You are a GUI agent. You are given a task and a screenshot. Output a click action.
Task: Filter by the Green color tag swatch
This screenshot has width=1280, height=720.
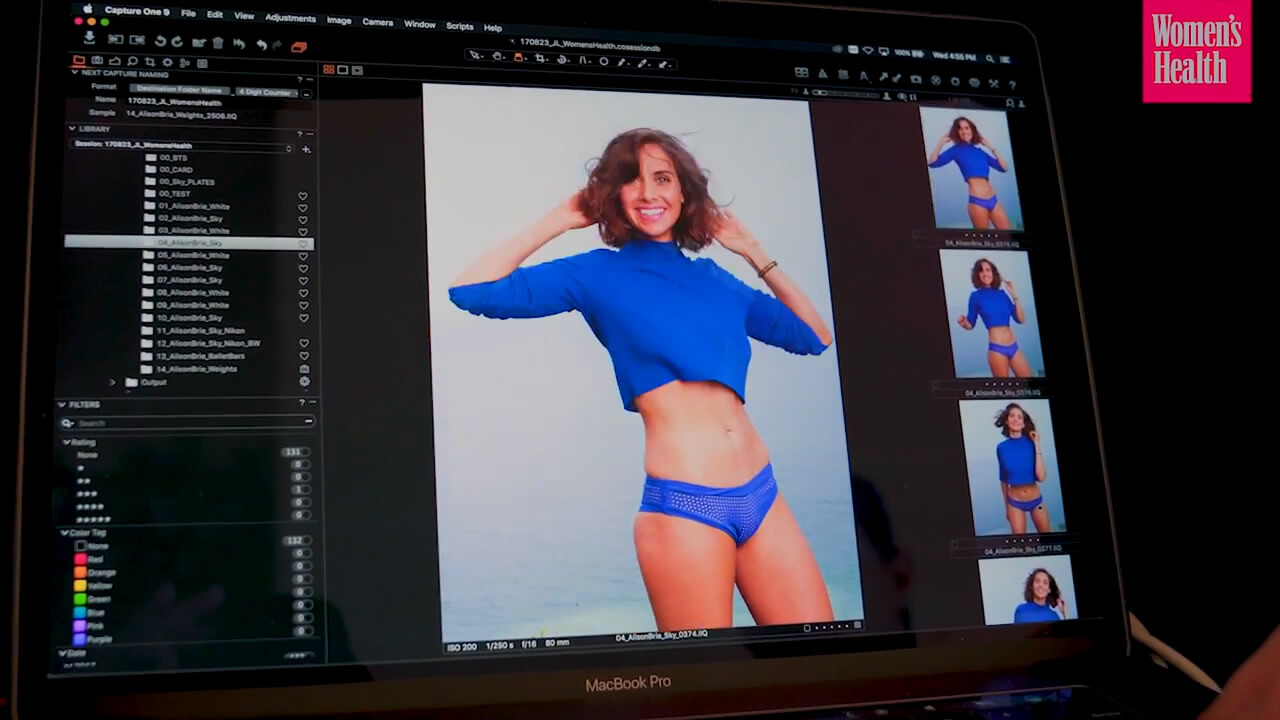click(80, 599)
